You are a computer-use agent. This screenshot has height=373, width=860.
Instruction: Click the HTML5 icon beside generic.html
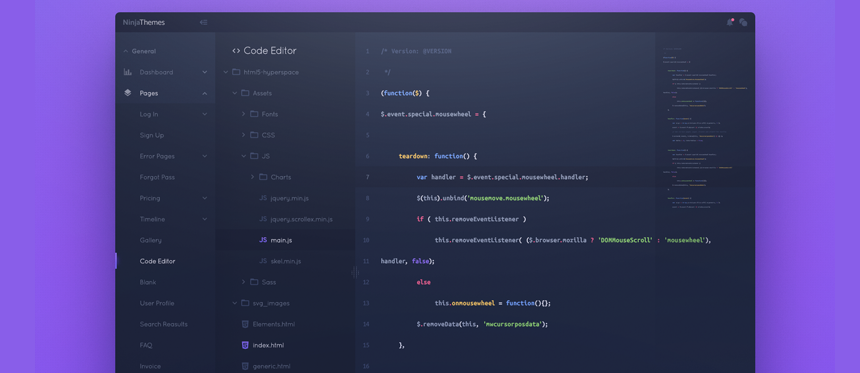pos(245,366)
